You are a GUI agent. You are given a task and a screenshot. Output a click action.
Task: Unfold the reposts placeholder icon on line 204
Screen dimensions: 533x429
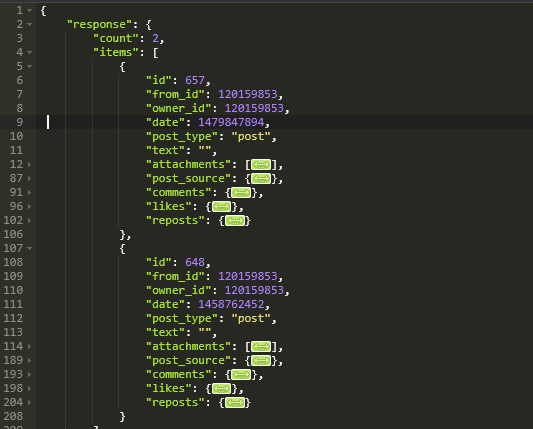coord(235,402)
